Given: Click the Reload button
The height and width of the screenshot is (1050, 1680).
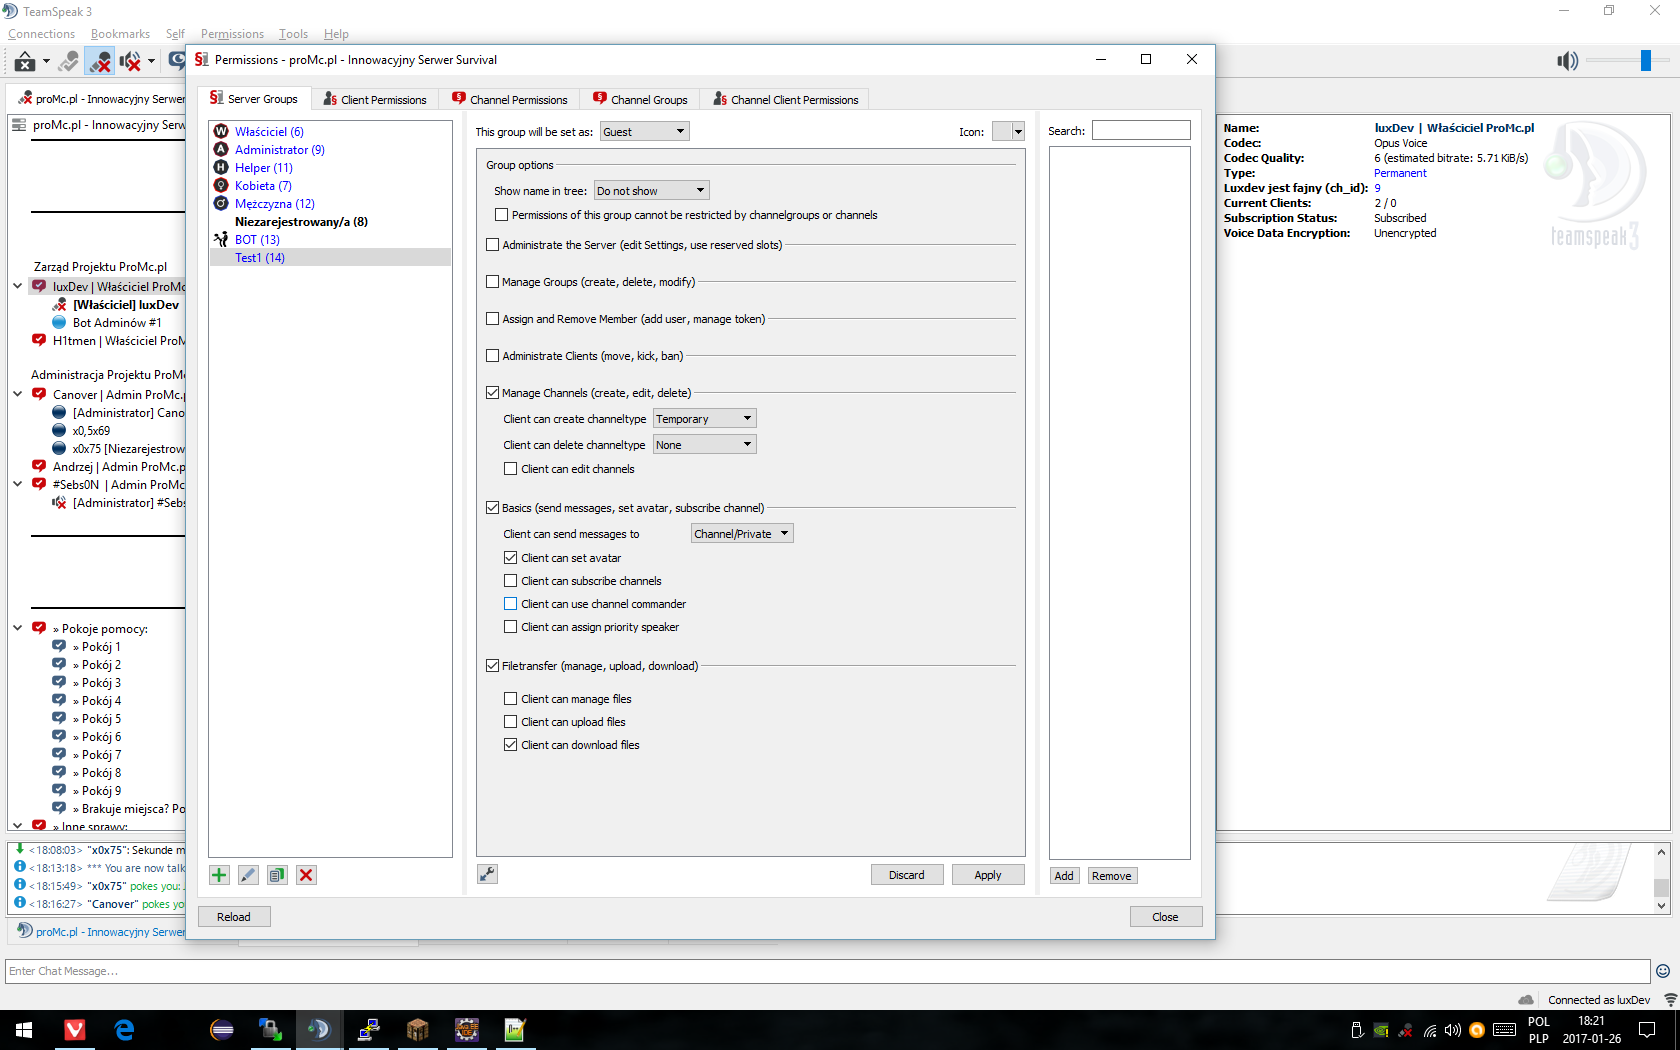Looking at the screenshot, I should (x=234, y=917).
